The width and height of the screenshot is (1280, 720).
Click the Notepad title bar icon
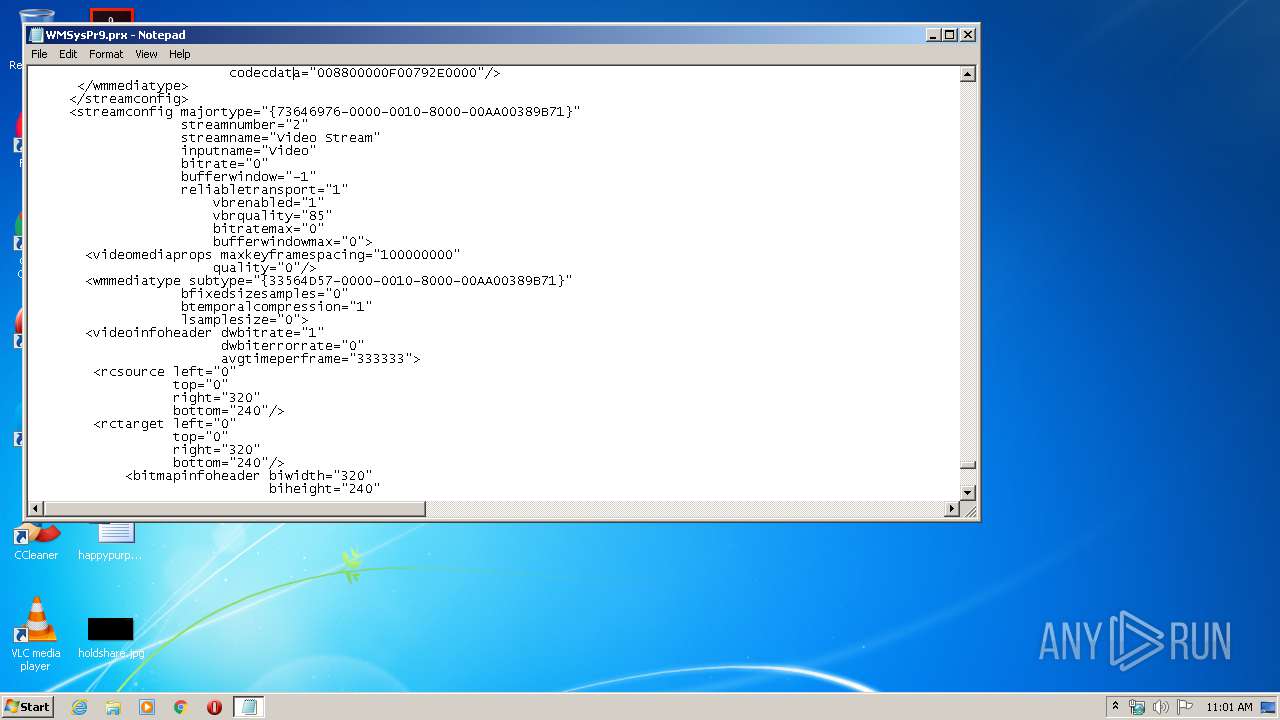point(36,35)
